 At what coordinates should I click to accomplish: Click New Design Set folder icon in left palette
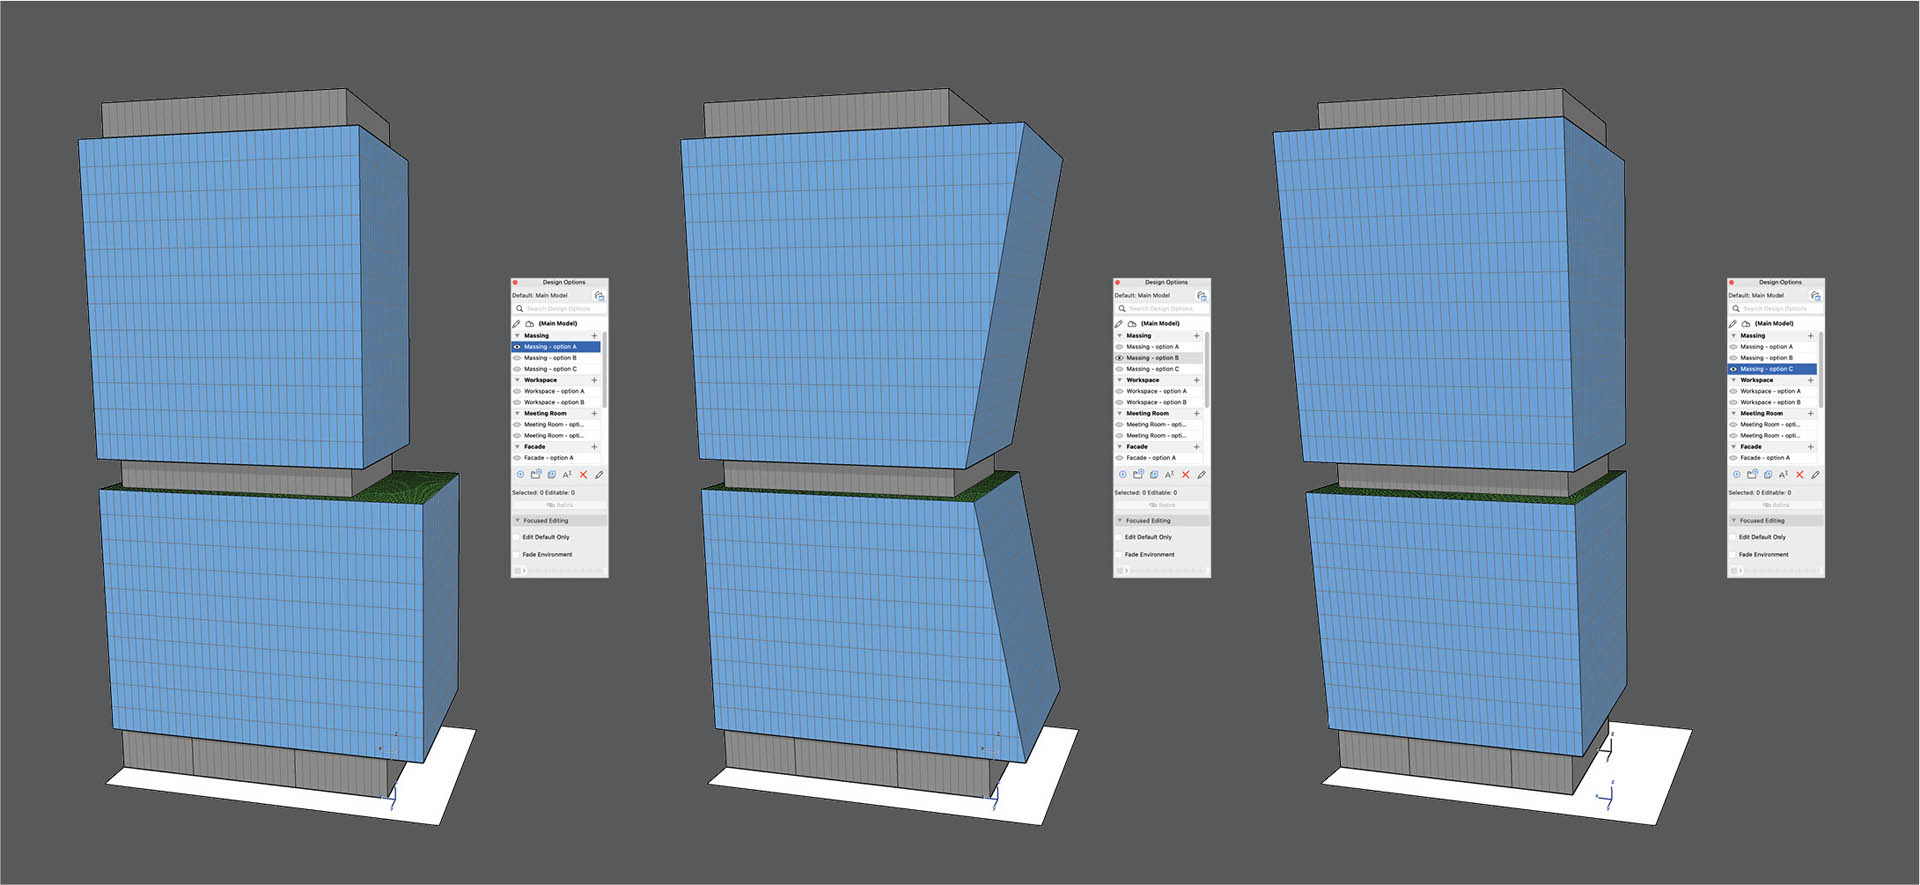(x=536, y=474)
